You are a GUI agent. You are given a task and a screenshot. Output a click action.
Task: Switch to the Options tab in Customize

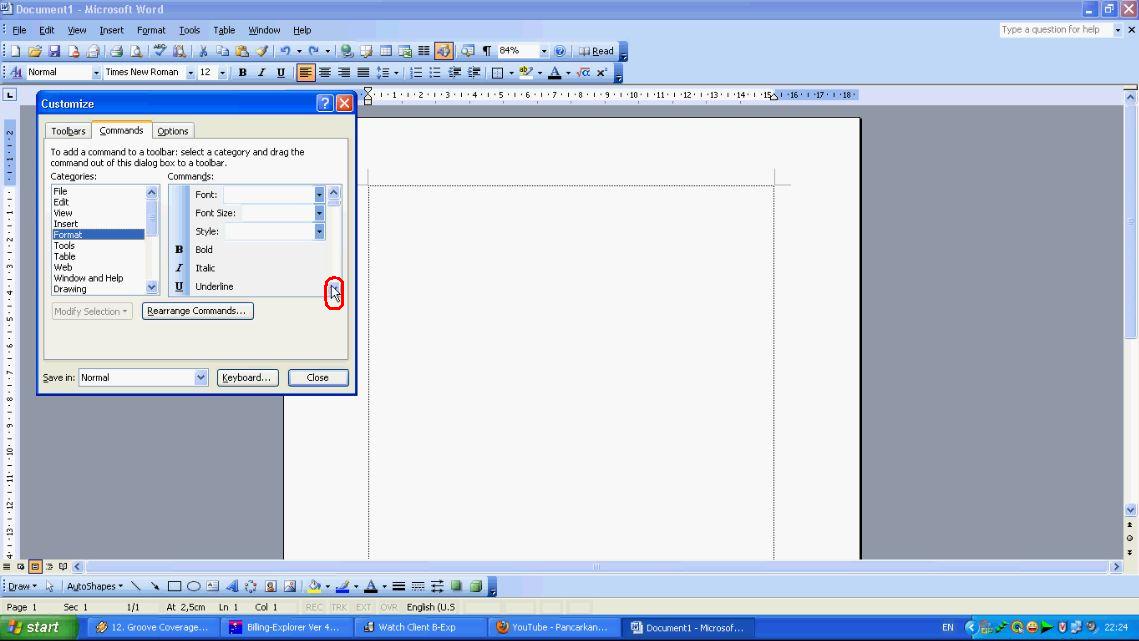pyautogui.click(x=173, y=131)
